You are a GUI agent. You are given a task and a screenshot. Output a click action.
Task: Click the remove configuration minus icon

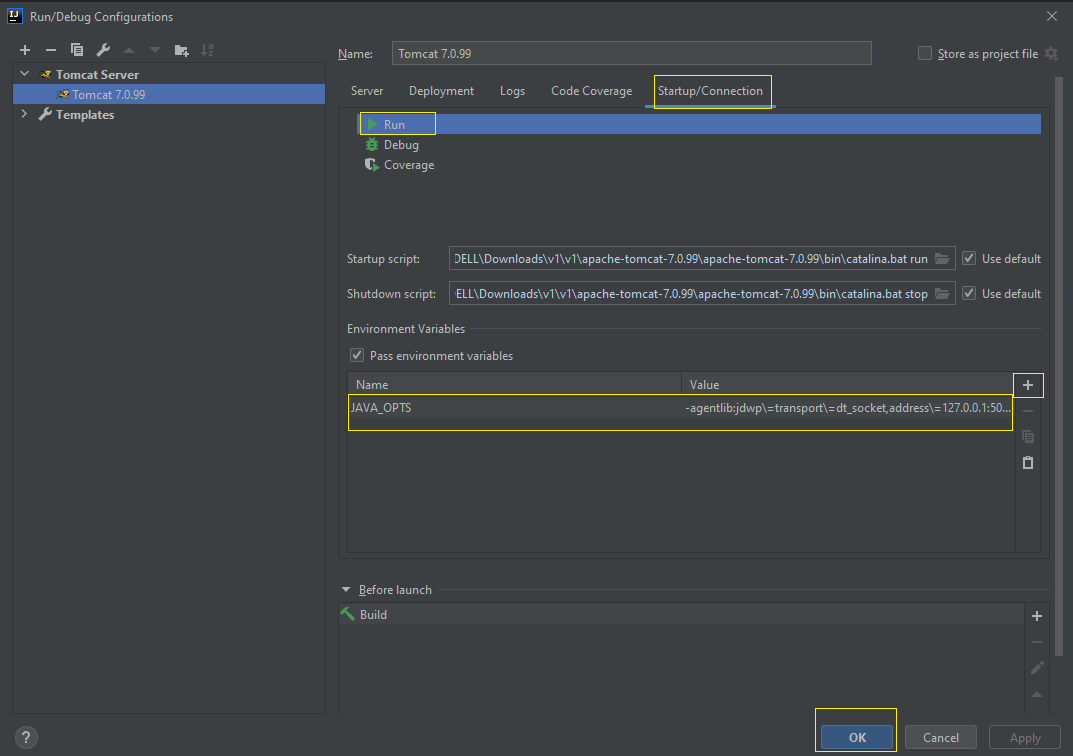pos(51,50)
